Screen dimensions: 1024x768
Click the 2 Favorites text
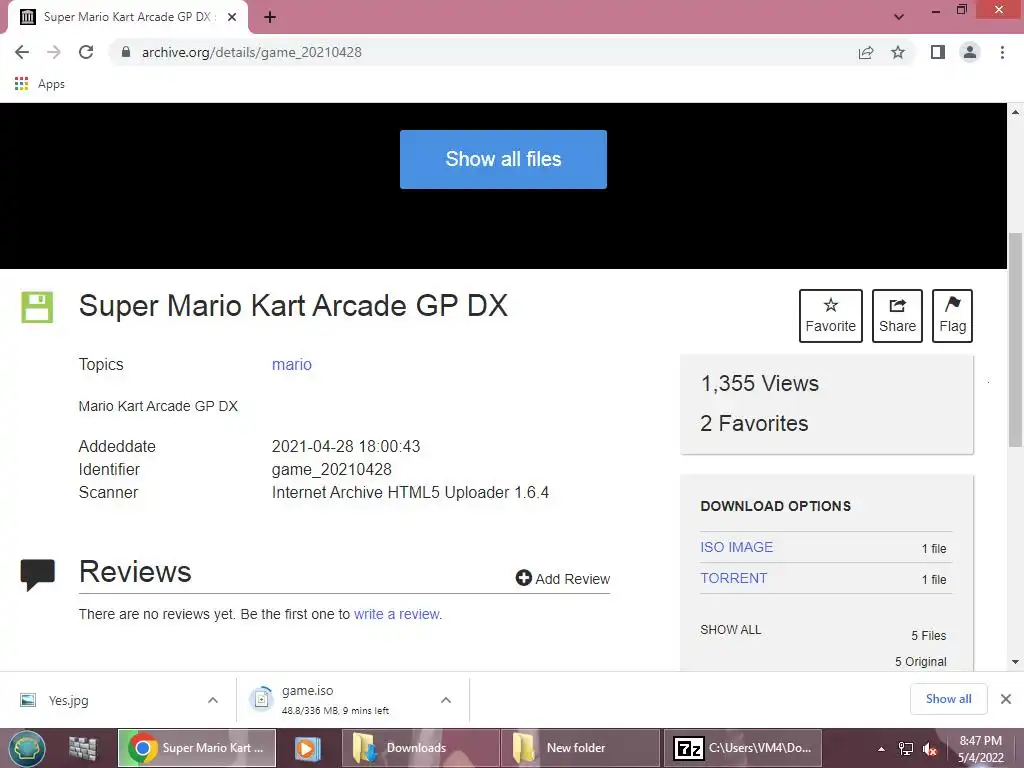(x=754, y=423)
